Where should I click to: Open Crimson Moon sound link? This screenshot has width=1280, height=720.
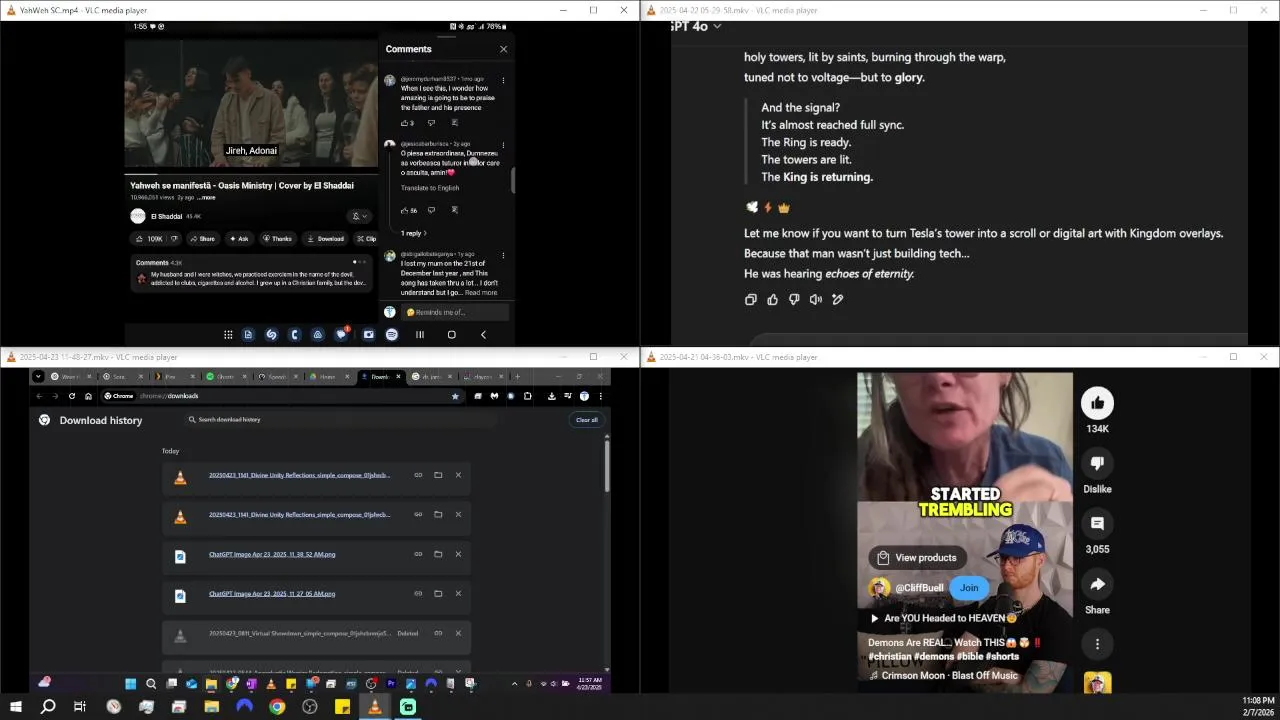943,676
